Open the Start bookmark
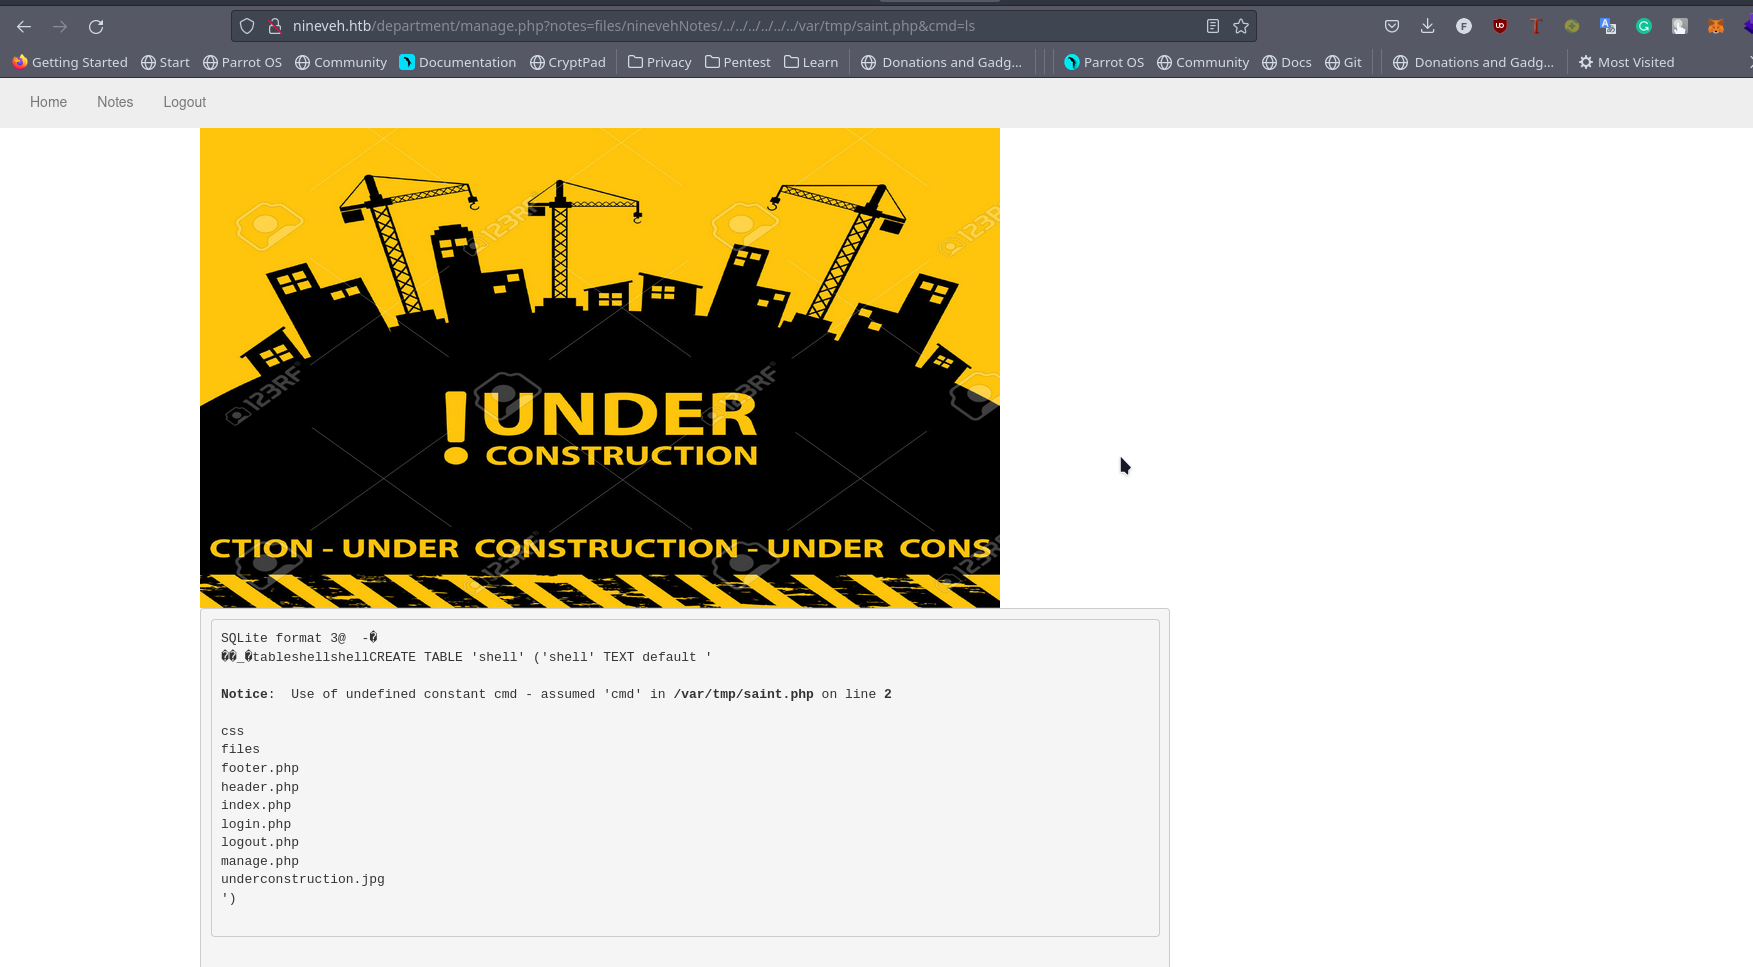The height and width of the screenshot is (967, 1753). (x=165, y=62)
